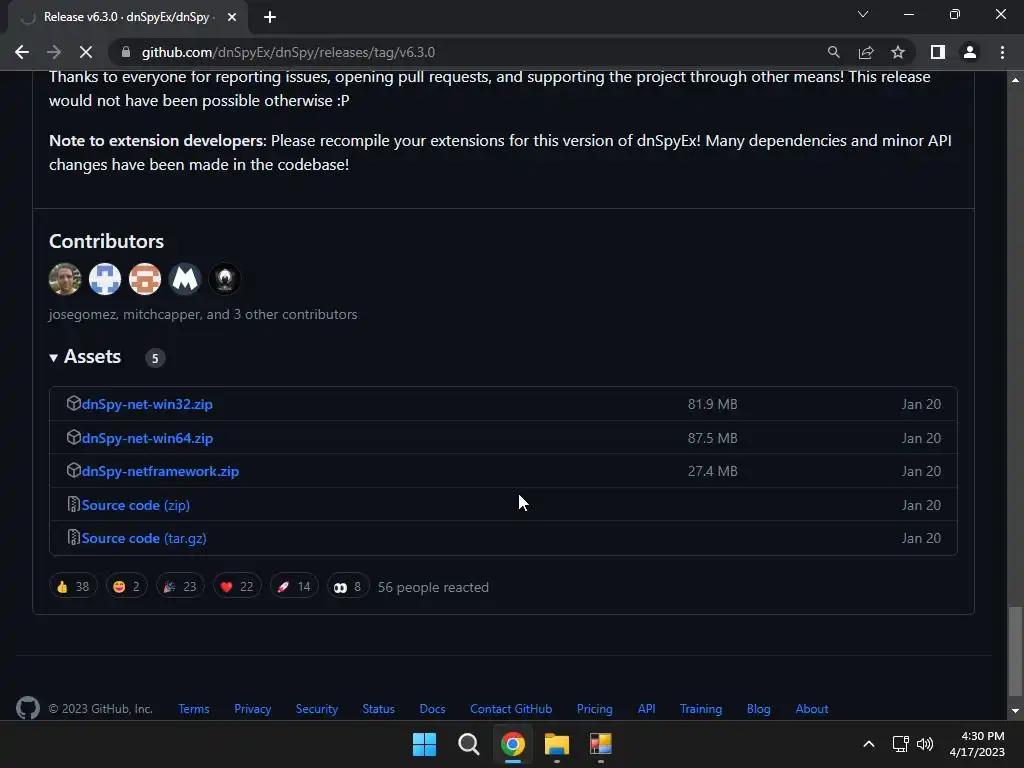Collapse the Assets section triangle
The width and height of the screenshot is (1024, 768).
point(54,358)
